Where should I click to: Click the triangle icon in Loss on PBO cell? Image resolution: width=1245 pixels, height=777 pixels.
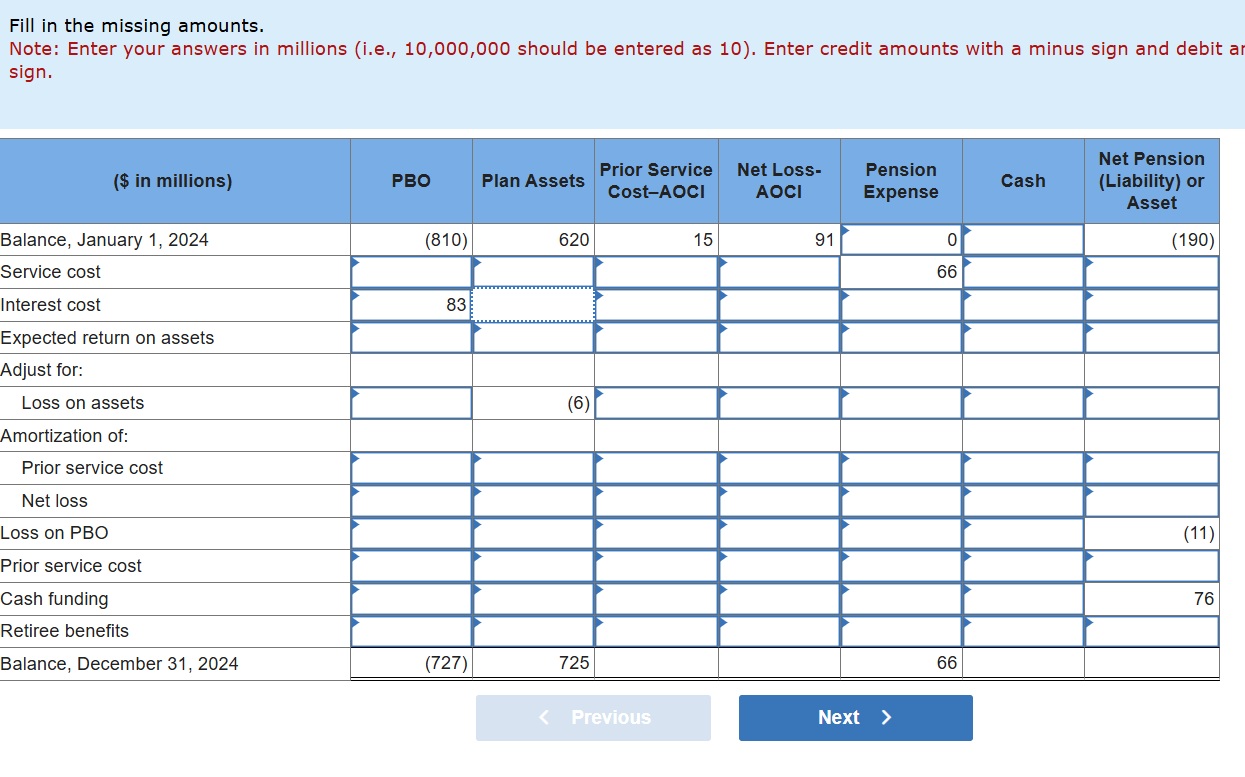pos(355,526)
